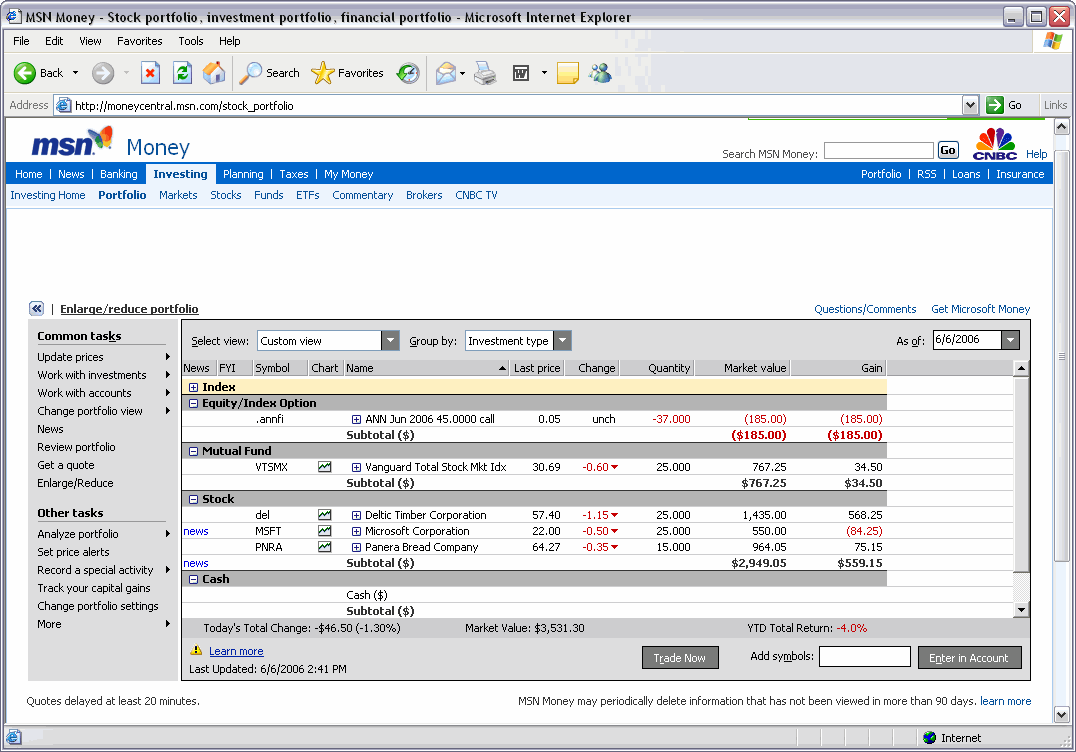Select the Home toolbar icon
1076x752 pixels.
[x=214, y=73]
